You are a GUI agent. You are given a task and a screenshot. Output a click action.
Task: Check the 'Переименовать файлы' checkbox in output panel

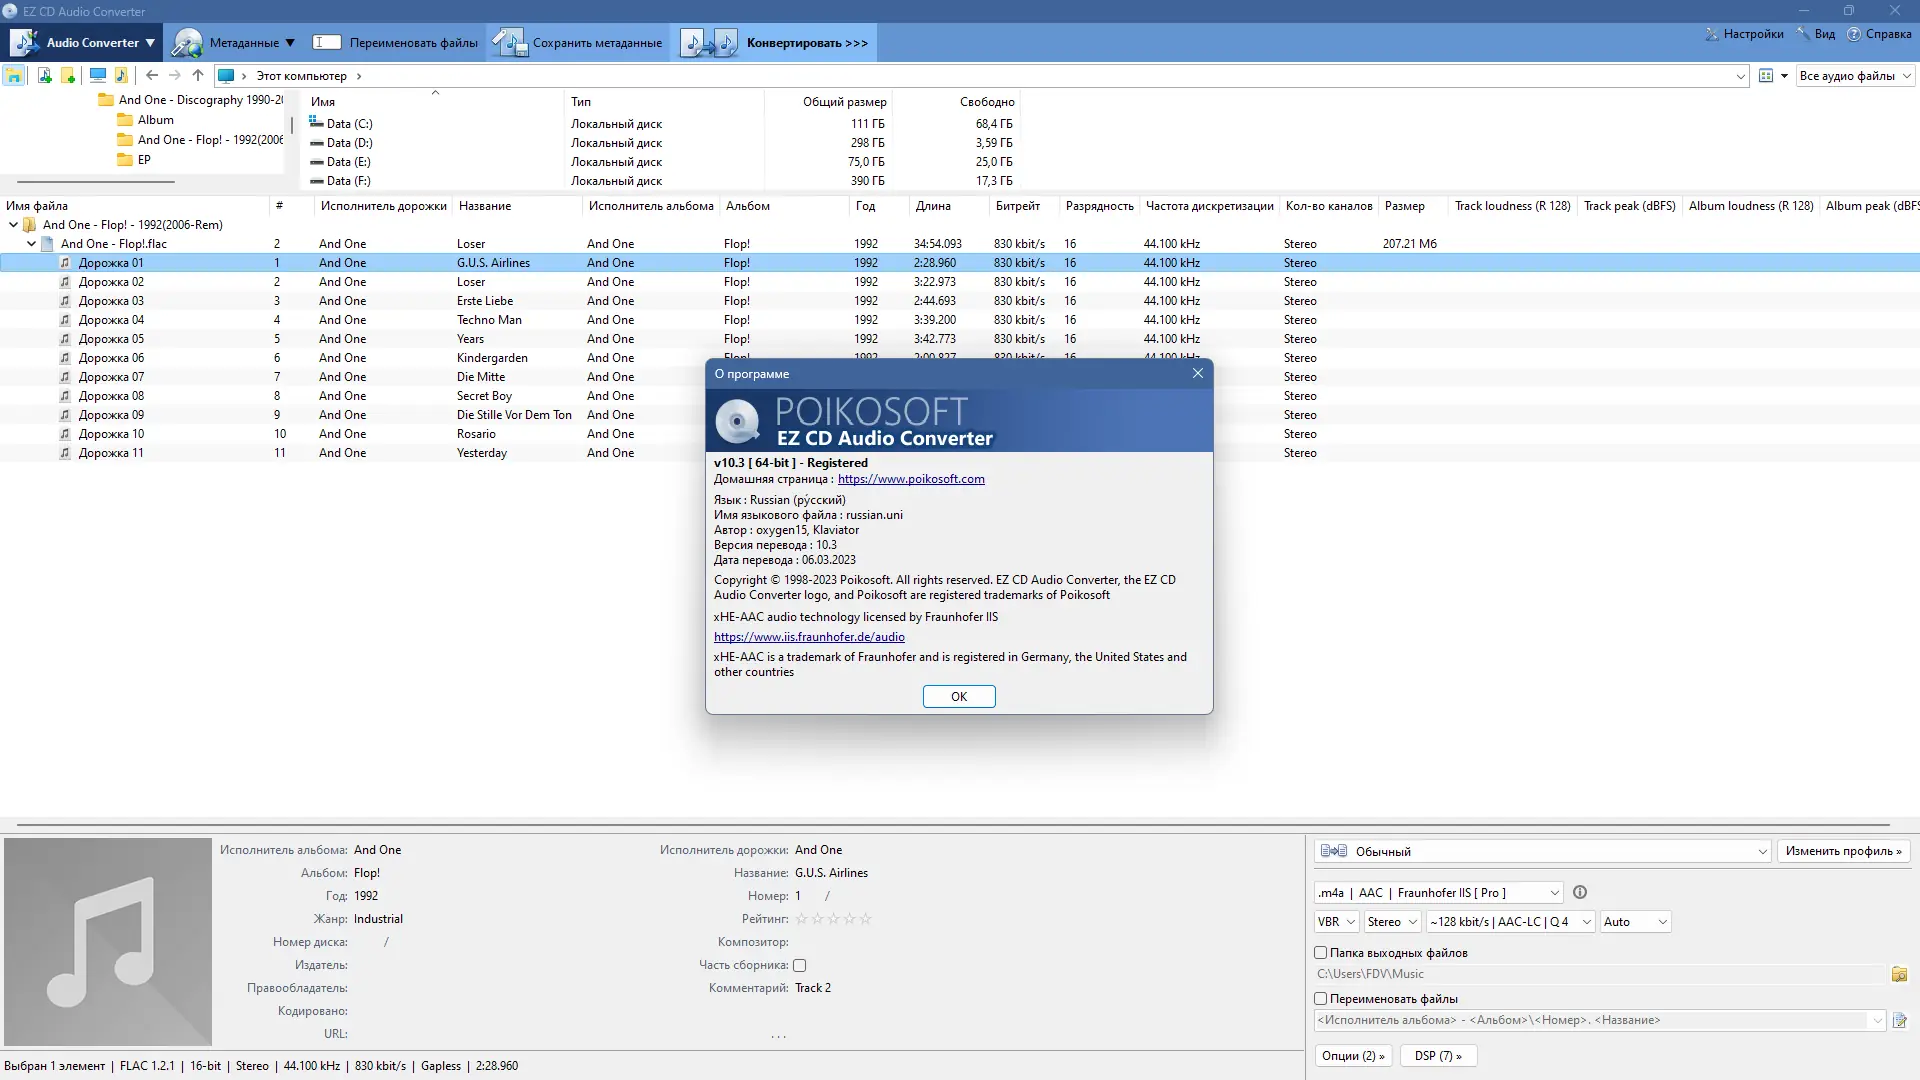pyautogui.click(x=1321, y=999)
